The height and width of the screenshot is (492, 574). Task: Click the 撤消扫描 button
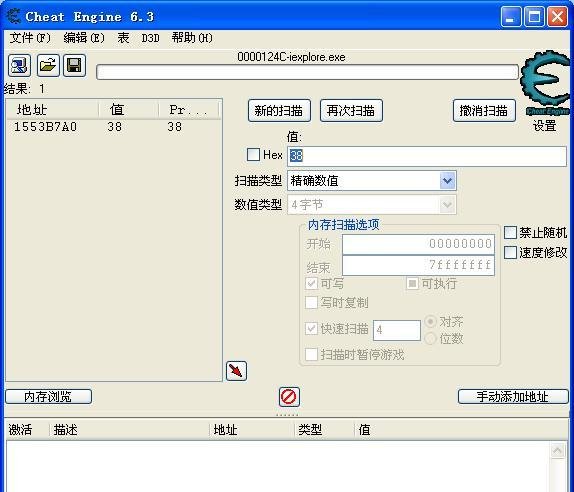(x=484, y=110)
